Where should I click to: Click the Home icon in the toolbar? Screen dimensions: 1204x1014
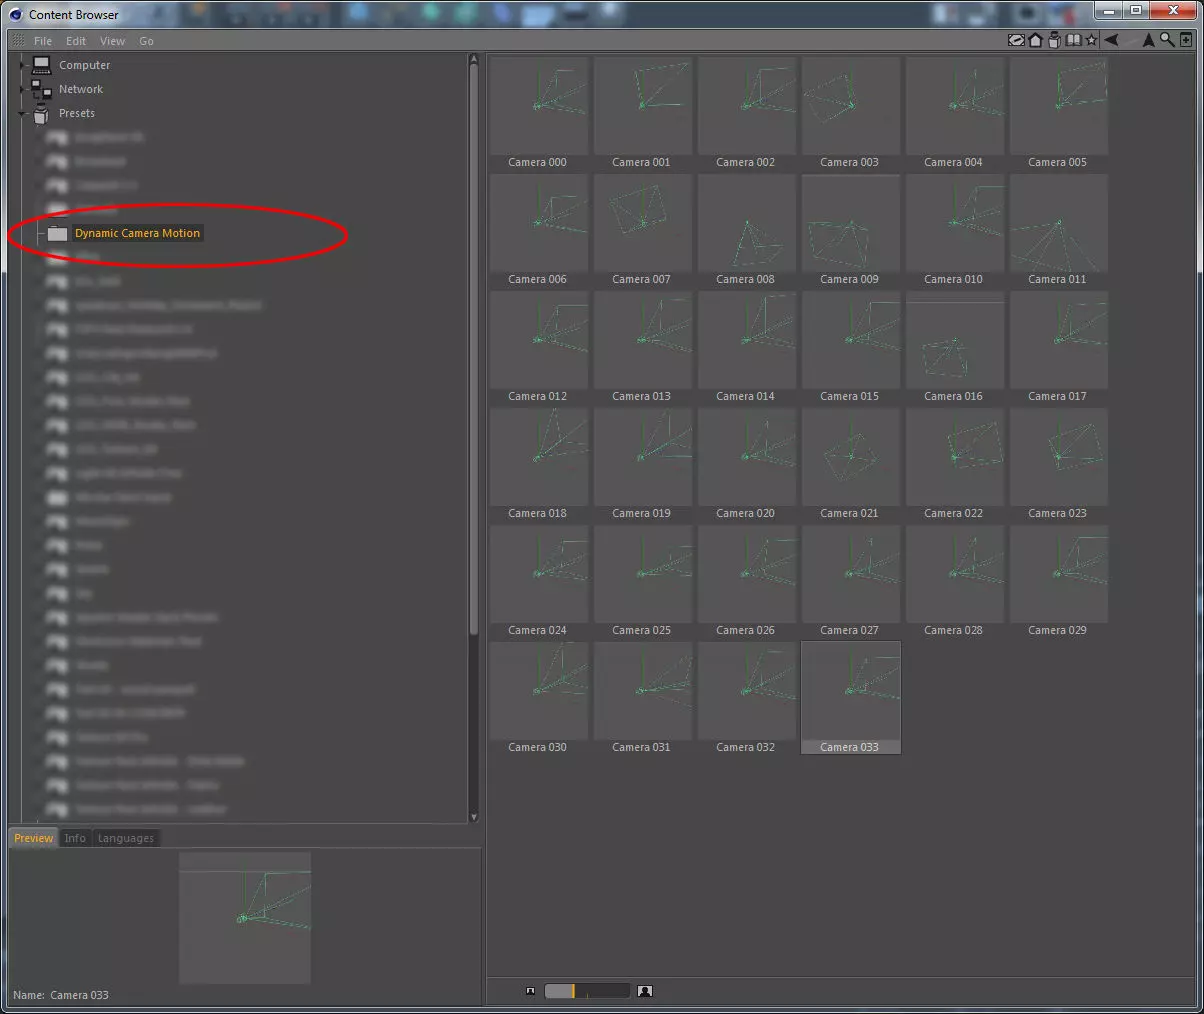1035,41
